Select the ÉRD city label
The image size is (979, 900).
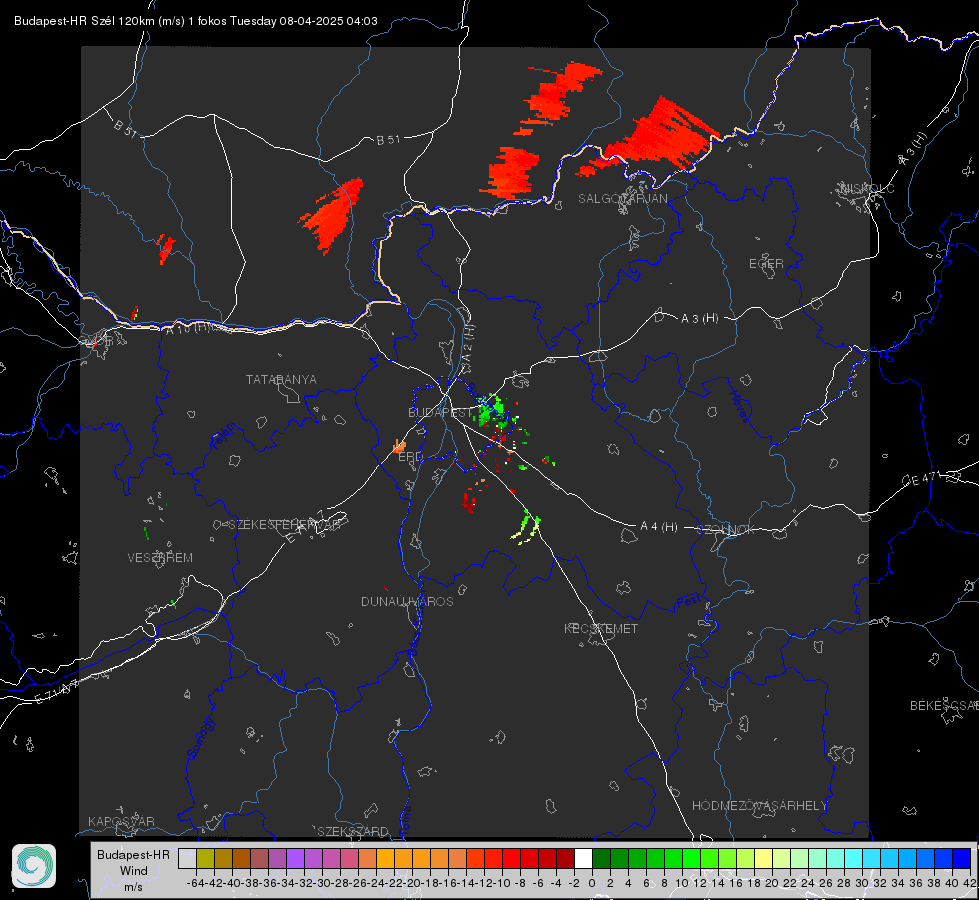tap(410, 457)
